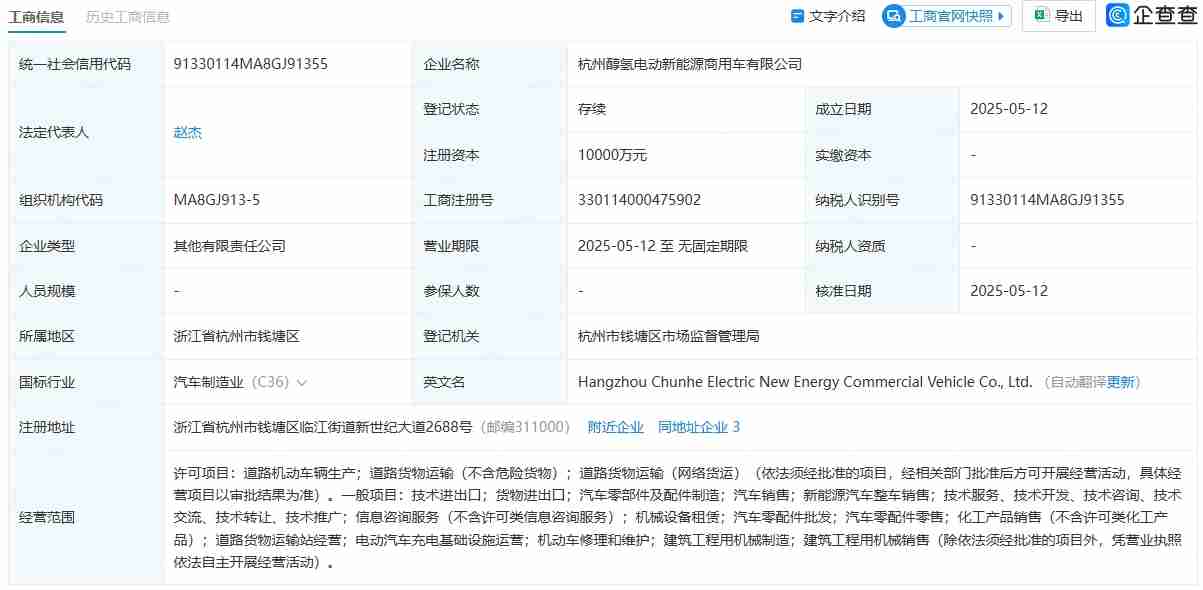1203x590 pixels.
Task: Click the English company name text
Action: (807, 381)
